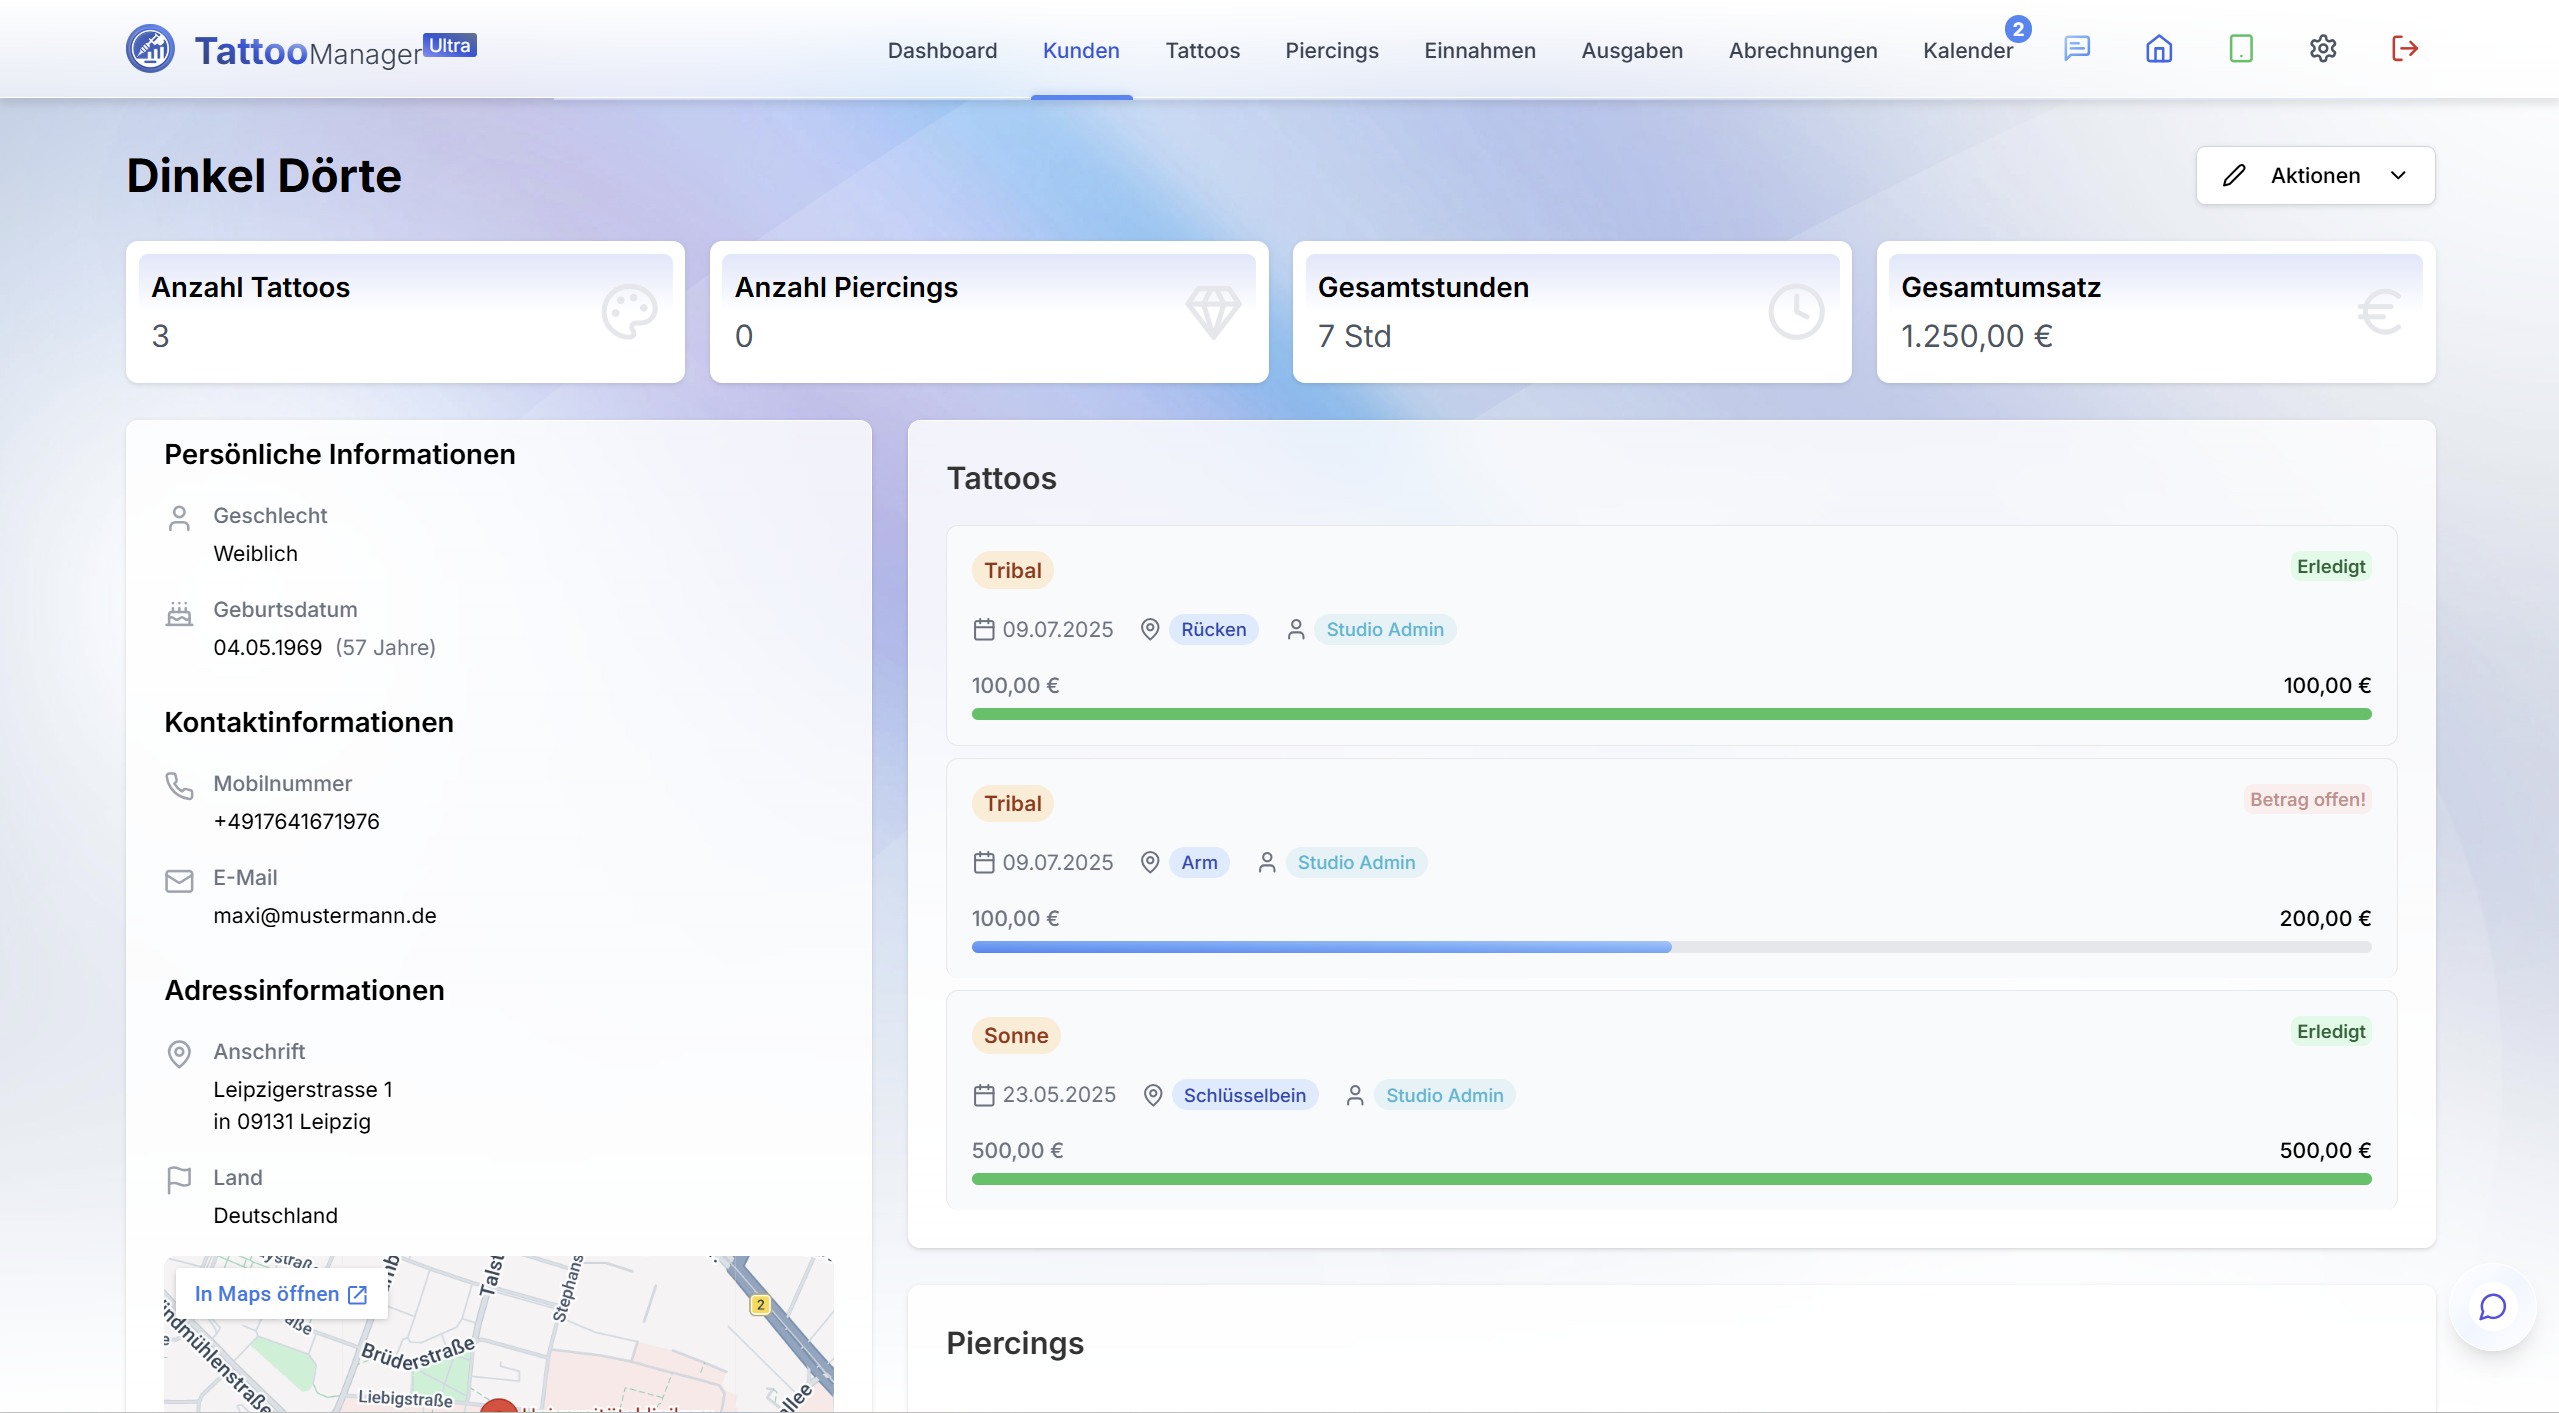This screenshot has height=1413, width=2559.
Task: Click the address line Leipzigerstrasse 1
Action: click(302, 1089)
